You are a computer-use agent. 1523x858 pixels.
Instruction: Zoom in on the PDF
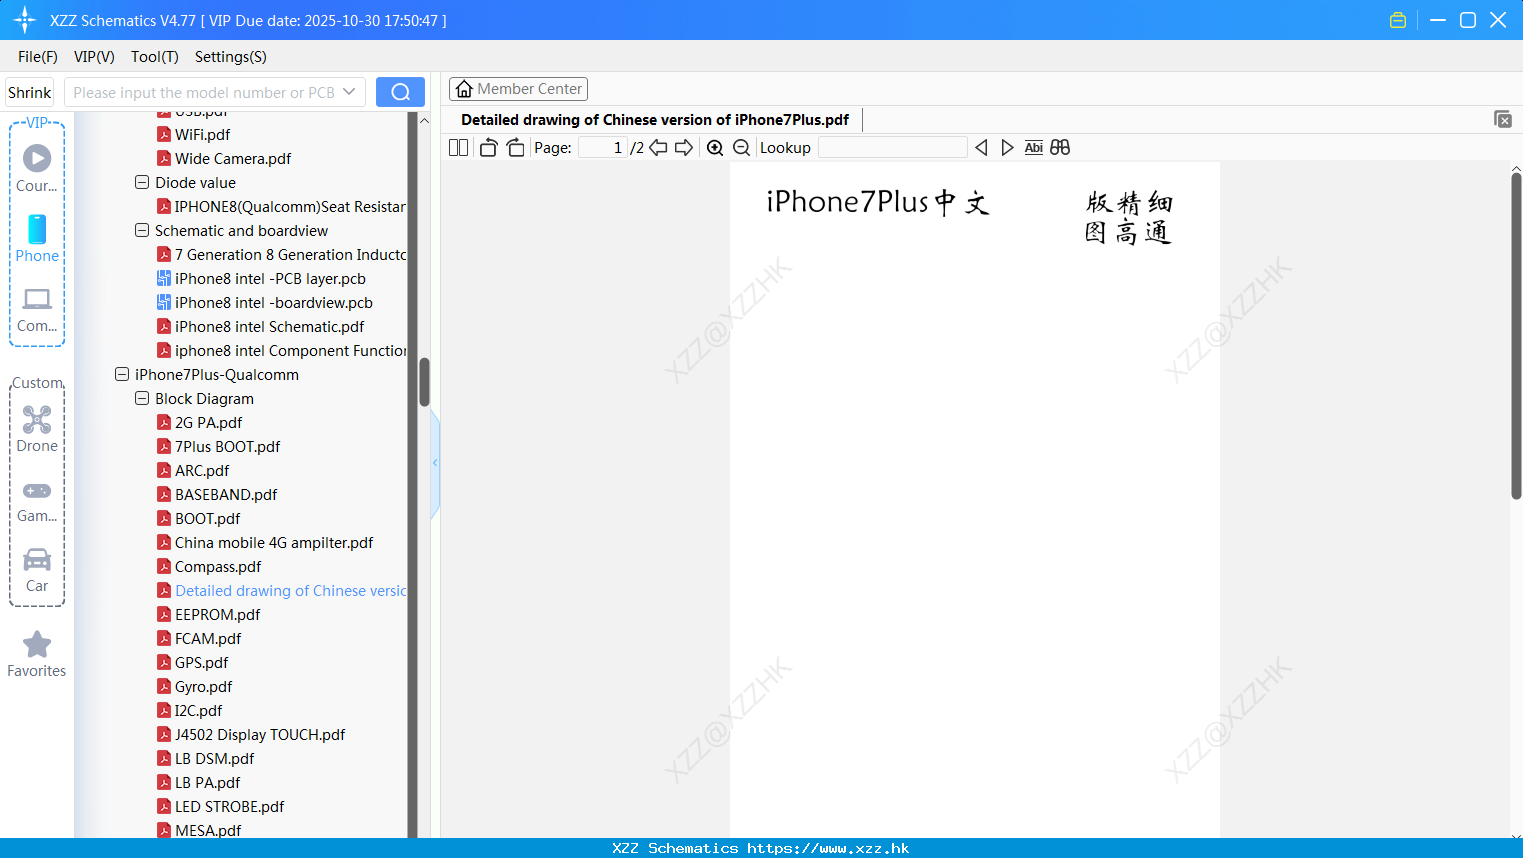[715, 147]
